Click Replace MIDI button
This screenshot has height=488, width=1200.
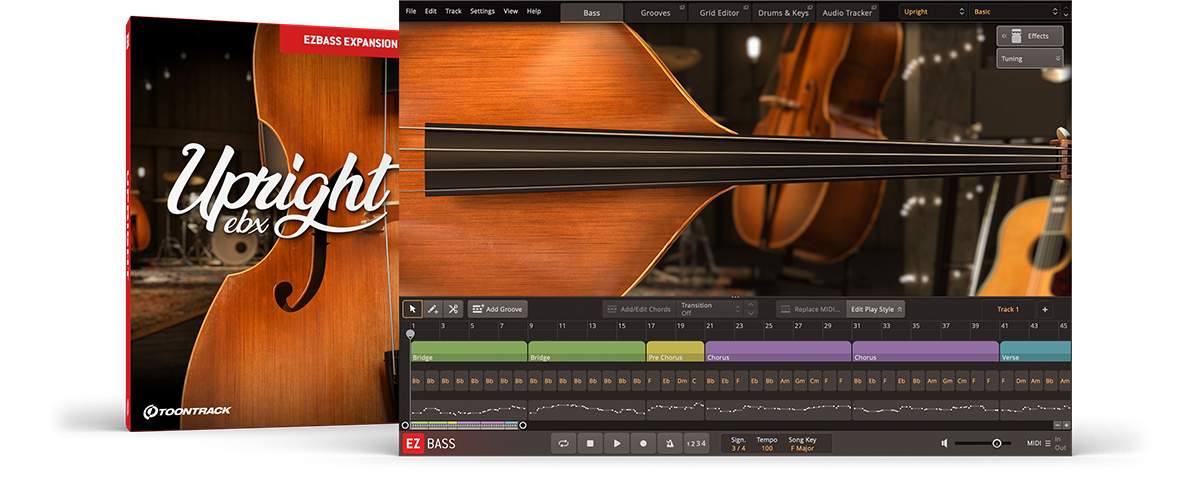coord(811,309)
